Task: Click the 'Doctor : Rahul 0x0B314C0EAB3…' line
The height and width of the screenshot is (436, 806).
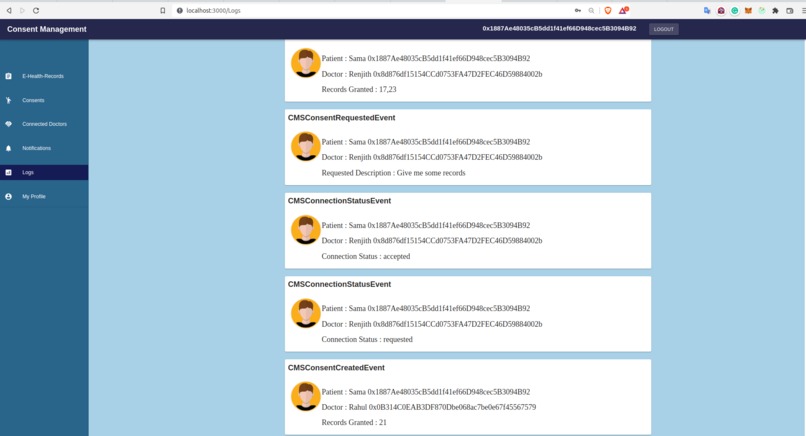Action: point(429,407)
